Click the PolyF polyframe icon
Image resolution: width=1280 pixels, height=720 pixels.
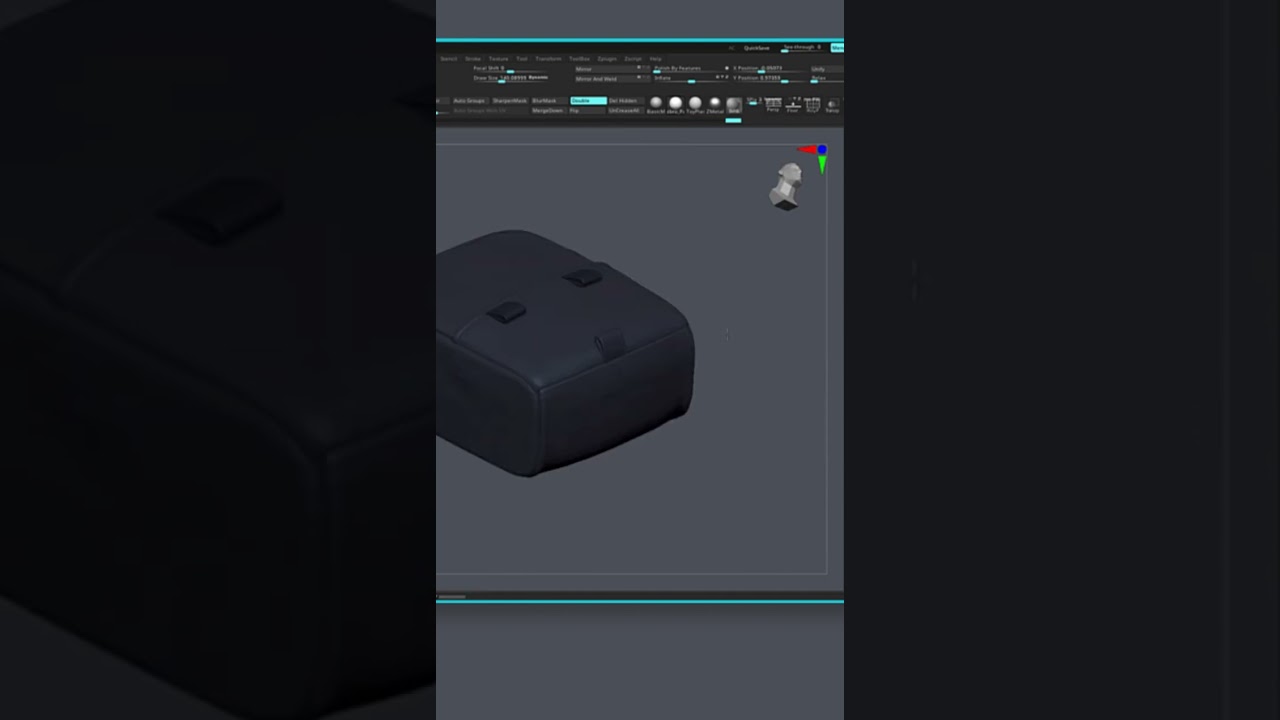(x=812, y=104)
